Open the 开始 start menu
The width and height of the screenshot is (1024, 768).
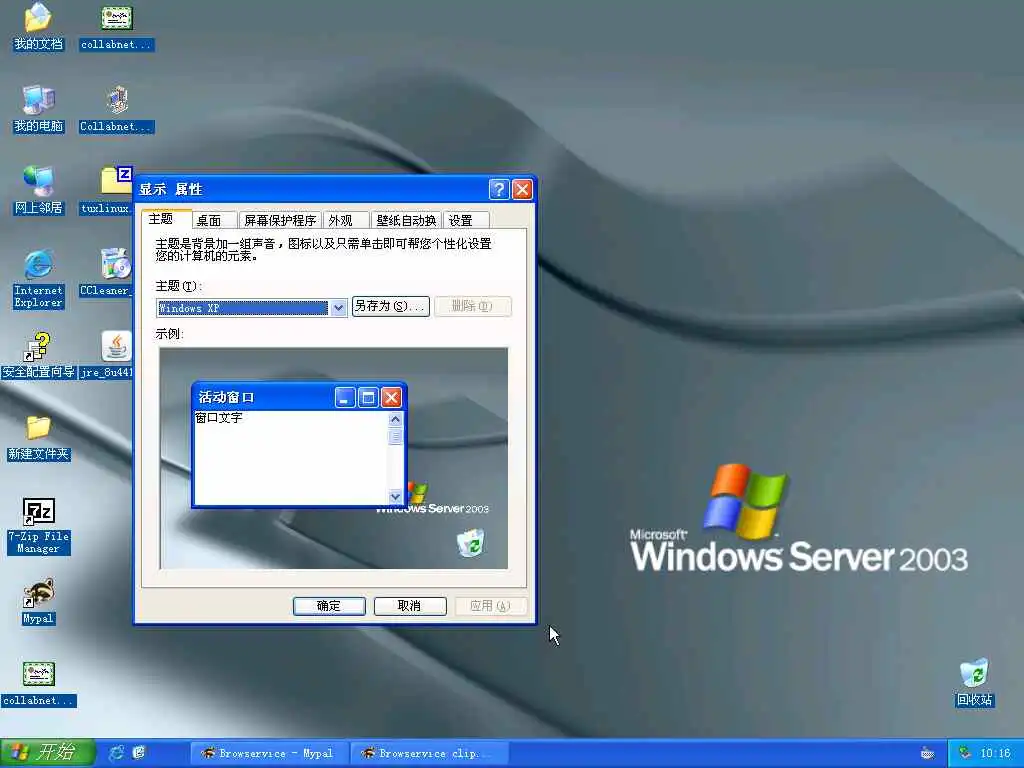48,753
